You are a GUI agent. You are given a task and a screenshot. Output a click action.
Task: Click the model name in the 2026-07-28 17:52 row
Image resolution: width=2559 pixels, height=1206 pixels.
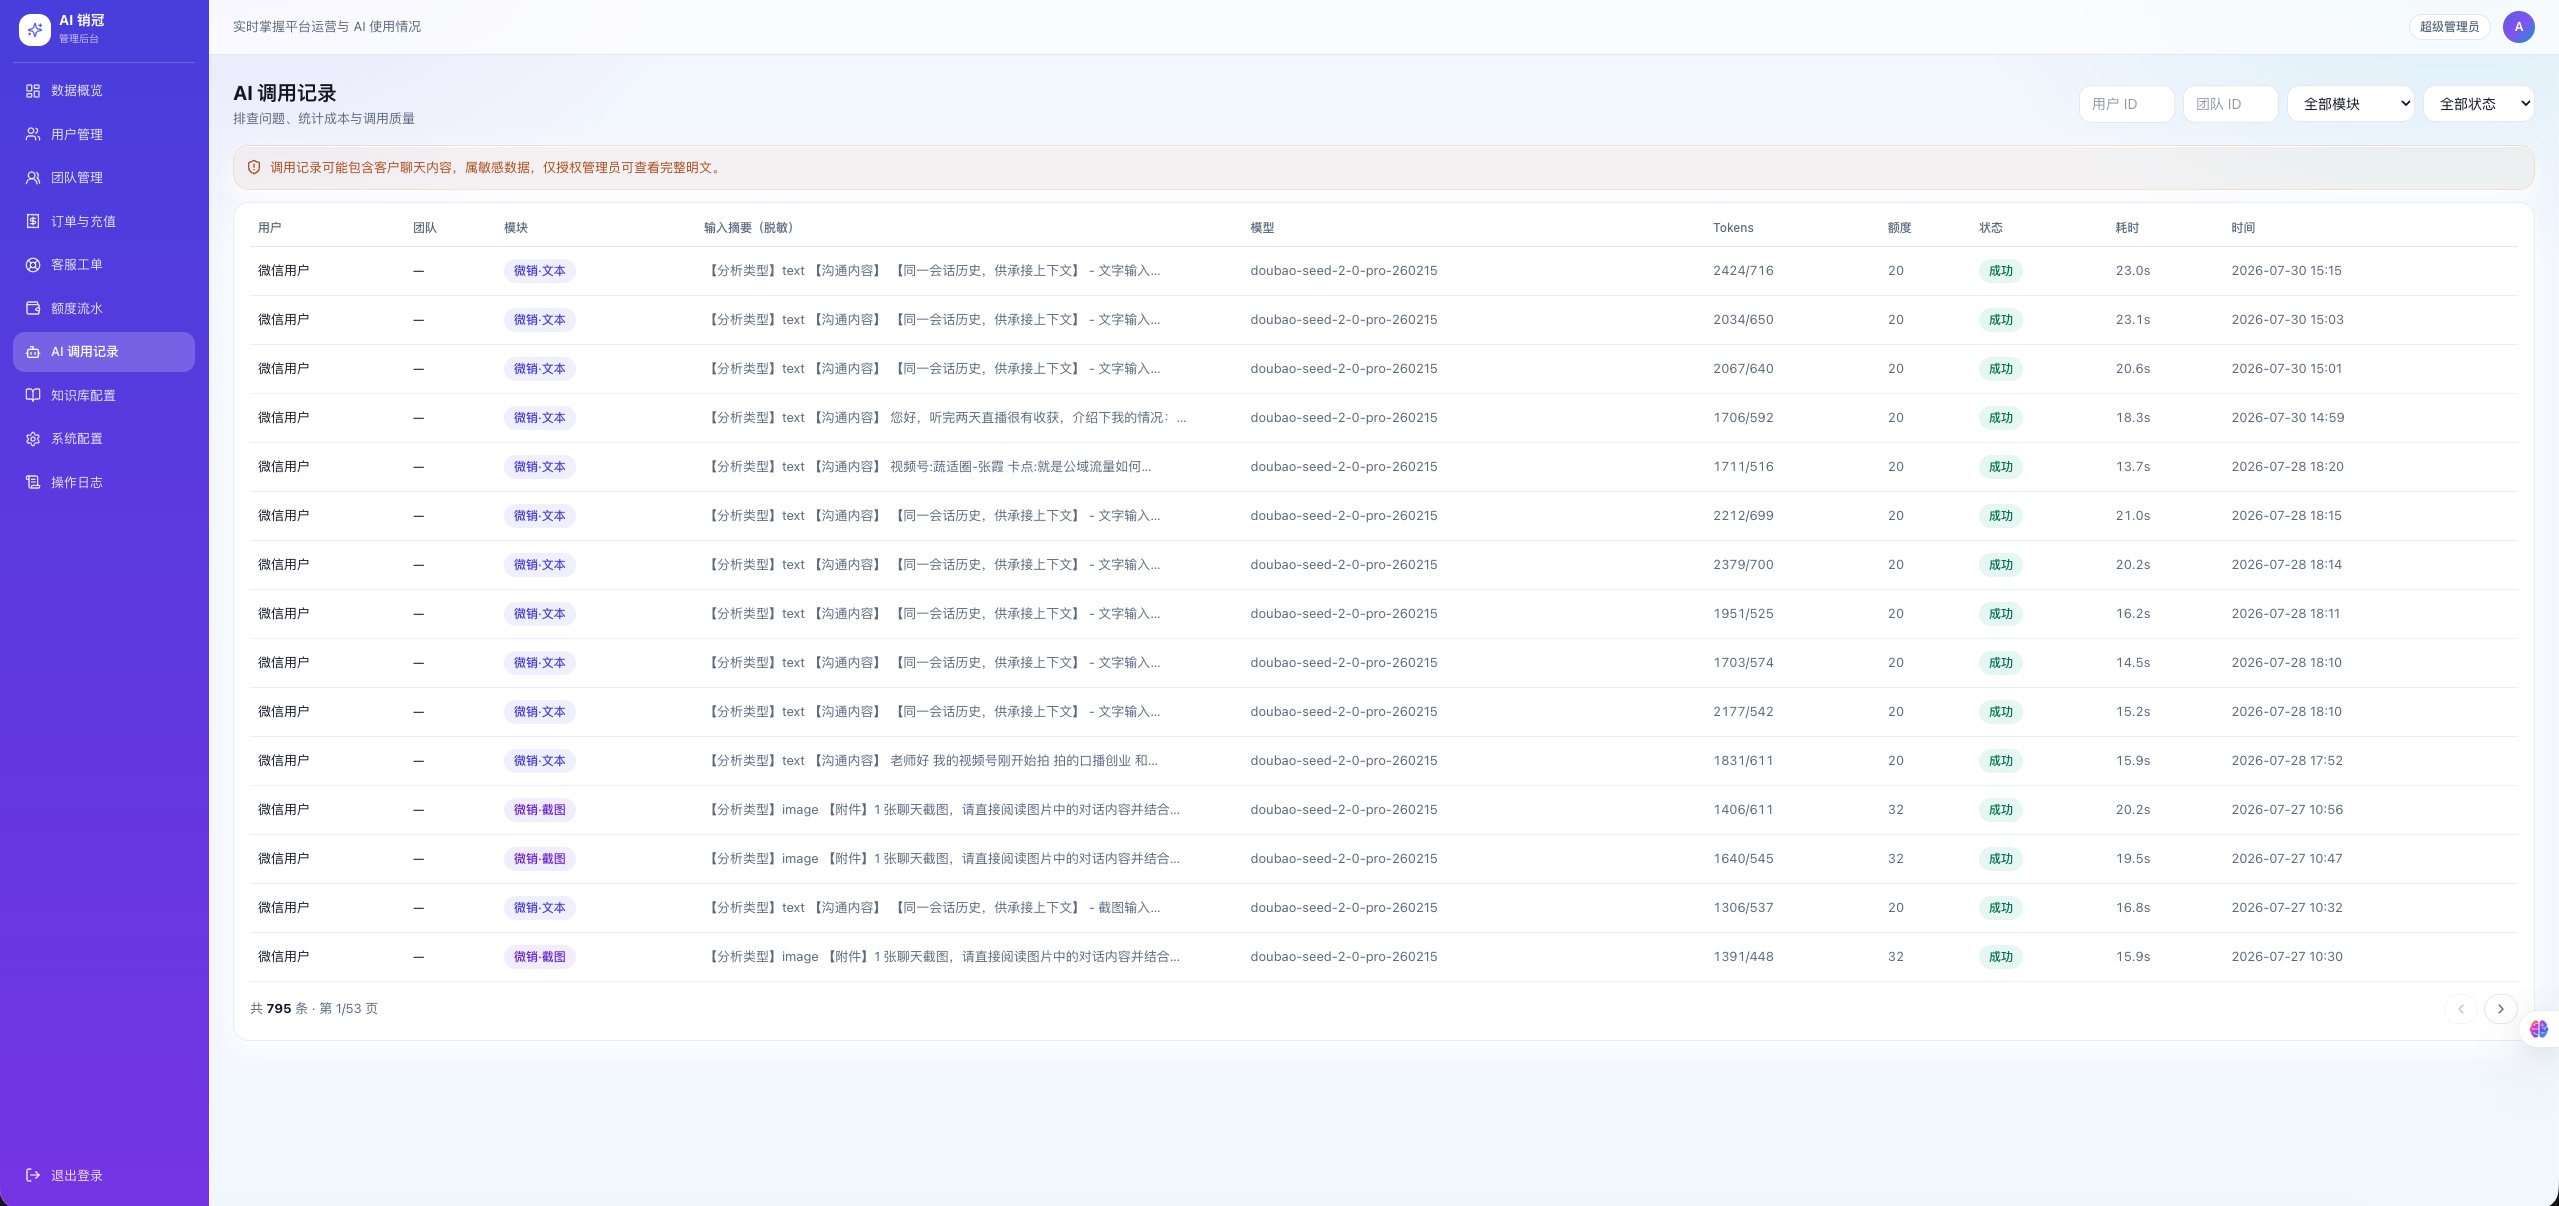pos(1343,761)
